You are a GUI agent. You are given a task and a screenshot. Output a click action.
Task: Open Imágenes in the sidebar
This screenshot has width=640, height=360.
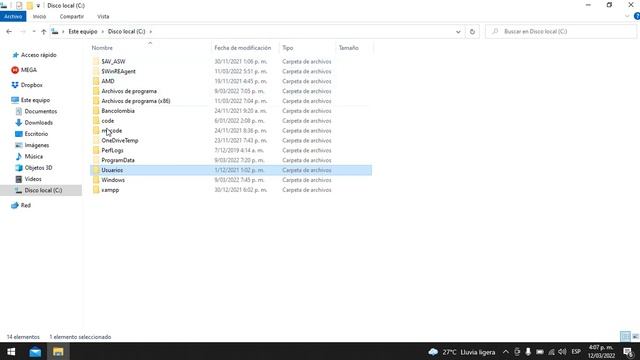click(37, 145)
